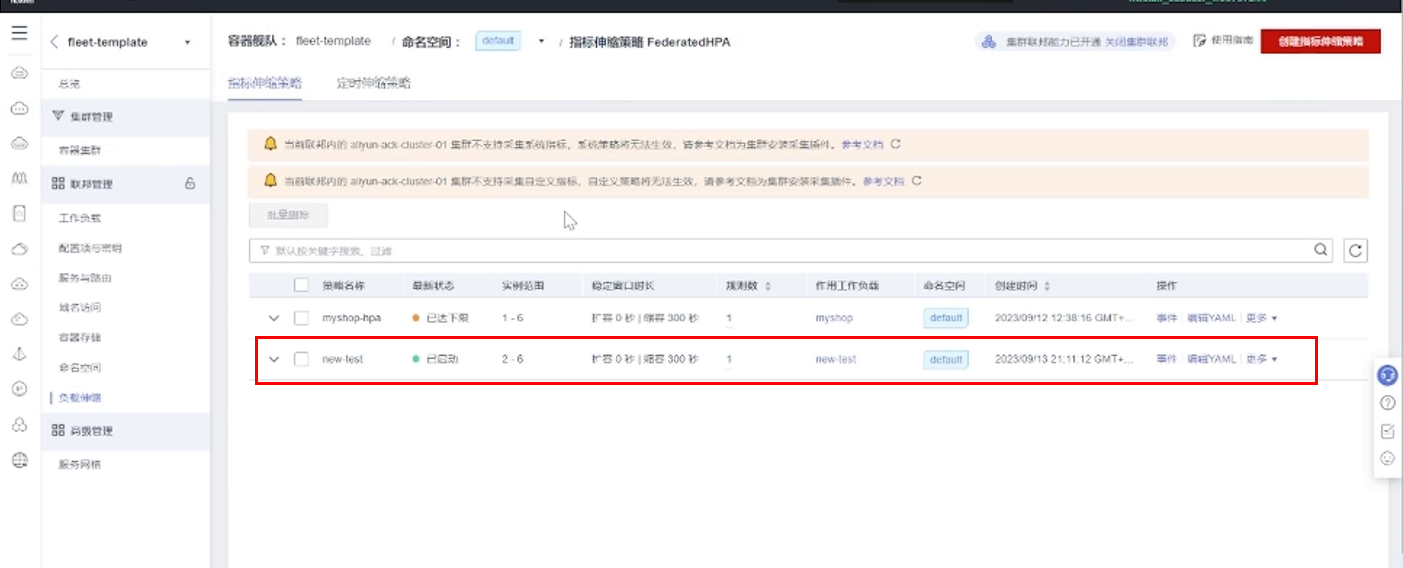Click 编辑YAML for the myshop-hpa row
1403x568 pixels.
pyautogui.click(x=1211, y=318)
